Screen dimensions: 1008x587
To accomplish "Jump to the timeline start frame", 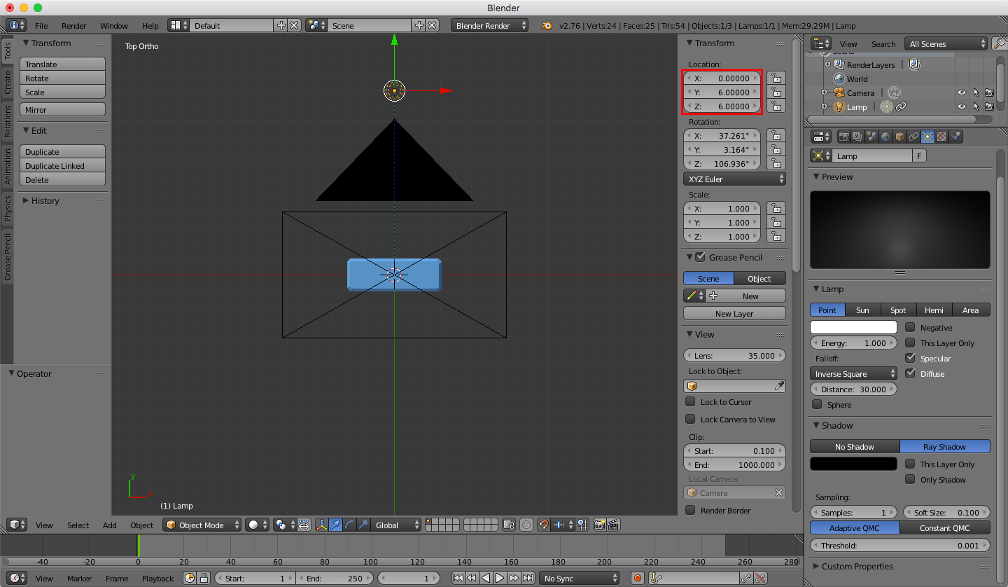I will (x=458, y=579).
